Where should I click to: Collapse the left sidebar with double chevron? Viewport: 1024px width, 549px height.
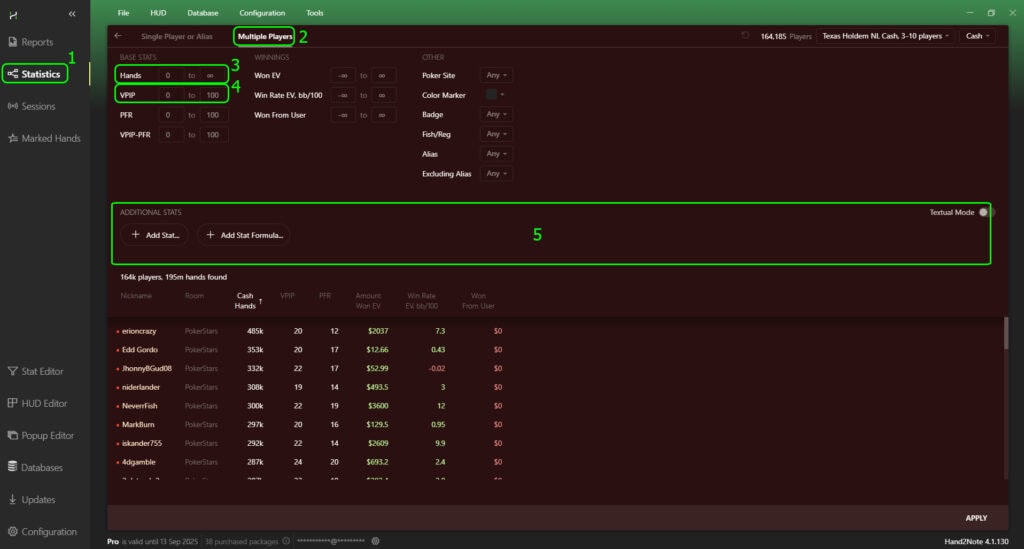point(72,14)
